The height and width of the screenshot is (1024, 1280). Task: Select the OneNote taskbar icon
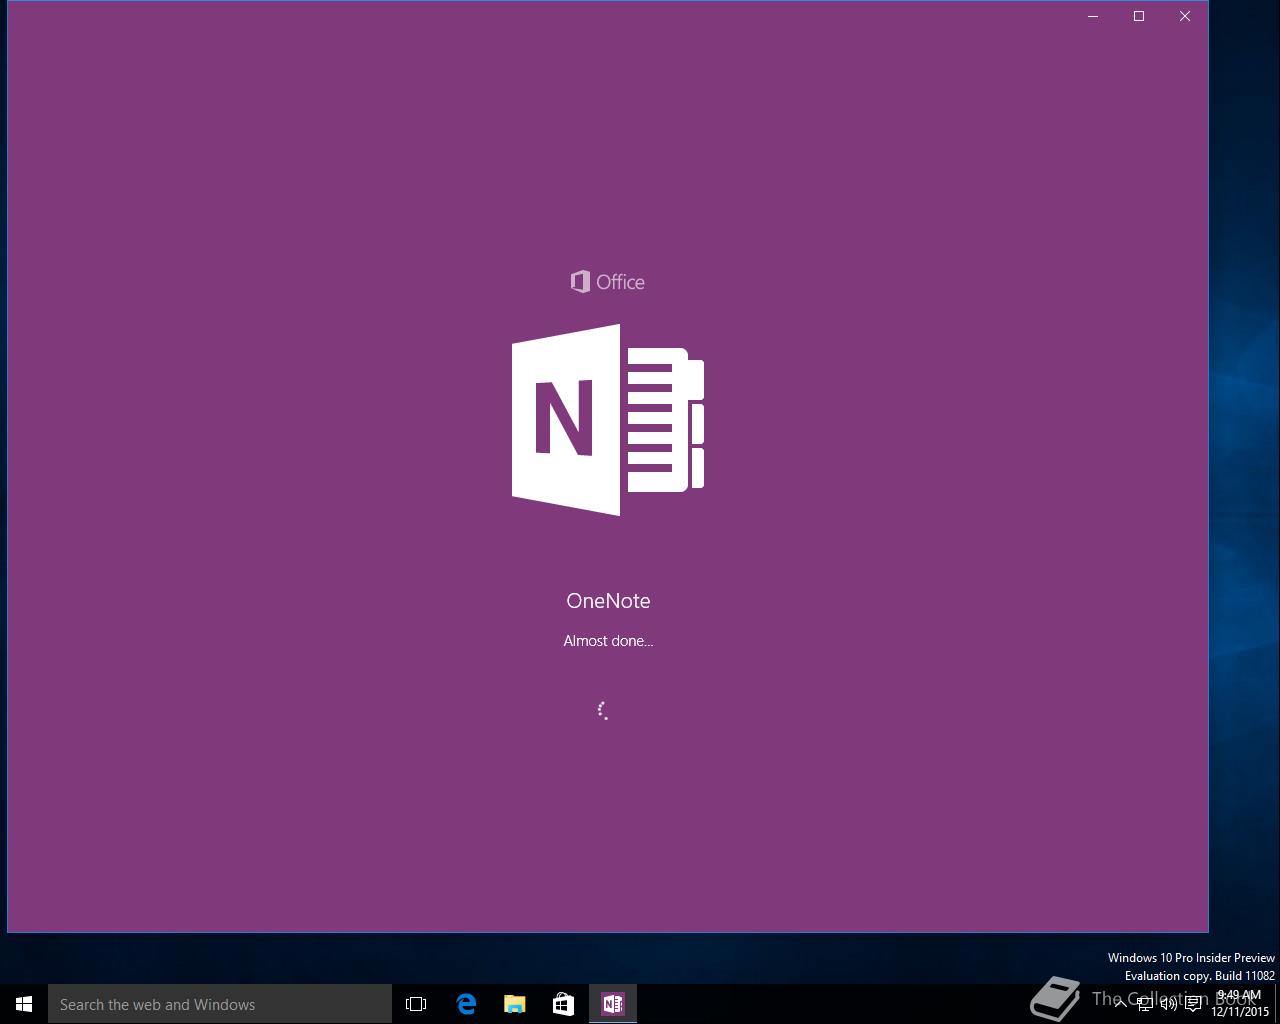[613, 1004]
